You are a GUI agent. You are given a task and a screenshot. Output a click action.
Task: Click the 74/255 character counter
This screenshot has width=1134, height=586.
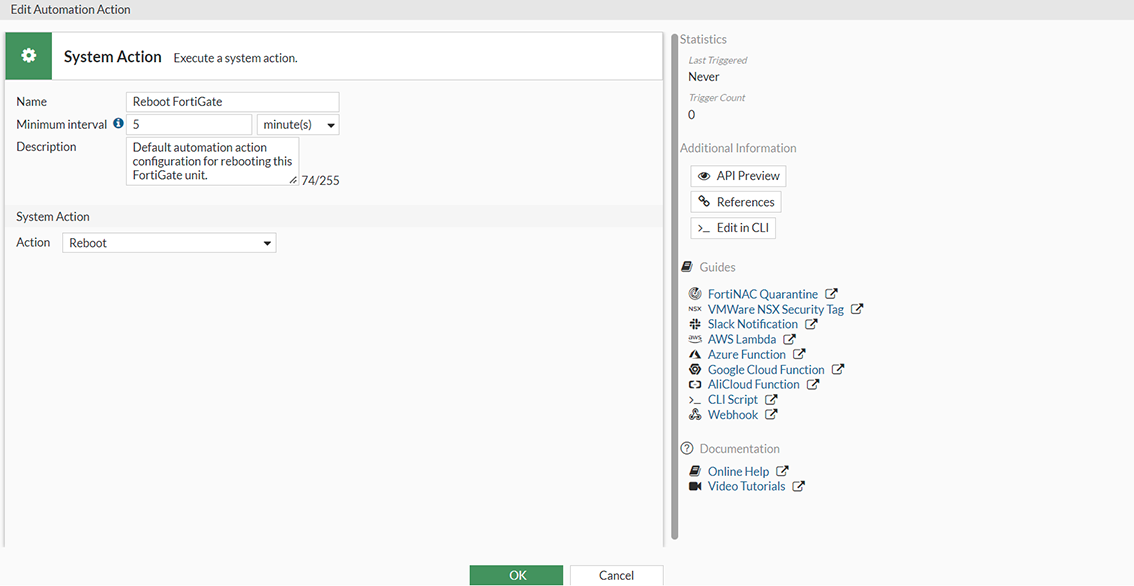click(x=320, y=180)
